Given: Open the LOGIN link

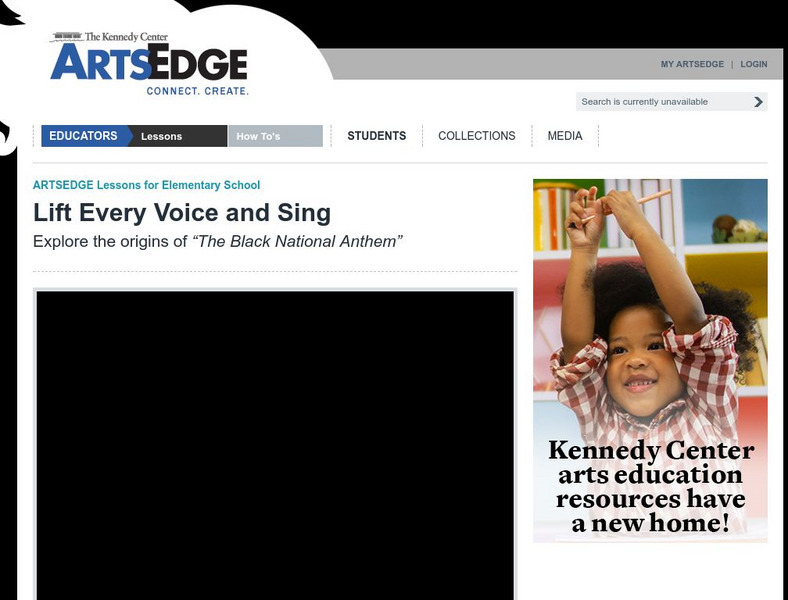Looking at the screenshot, I should pyautogui.click(x=753, y=64).
